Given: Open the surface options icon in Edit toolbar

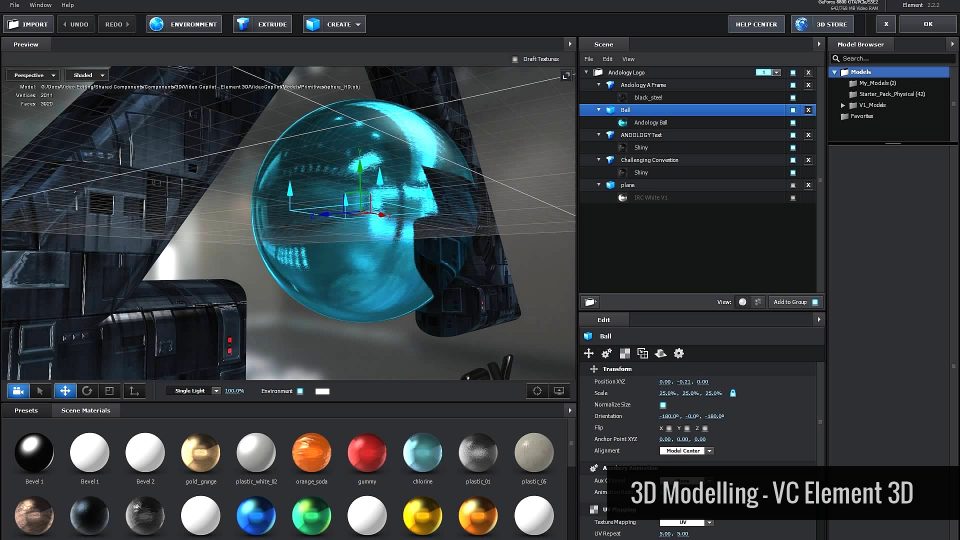Looking at the screenshot, I should click(660, 353).
